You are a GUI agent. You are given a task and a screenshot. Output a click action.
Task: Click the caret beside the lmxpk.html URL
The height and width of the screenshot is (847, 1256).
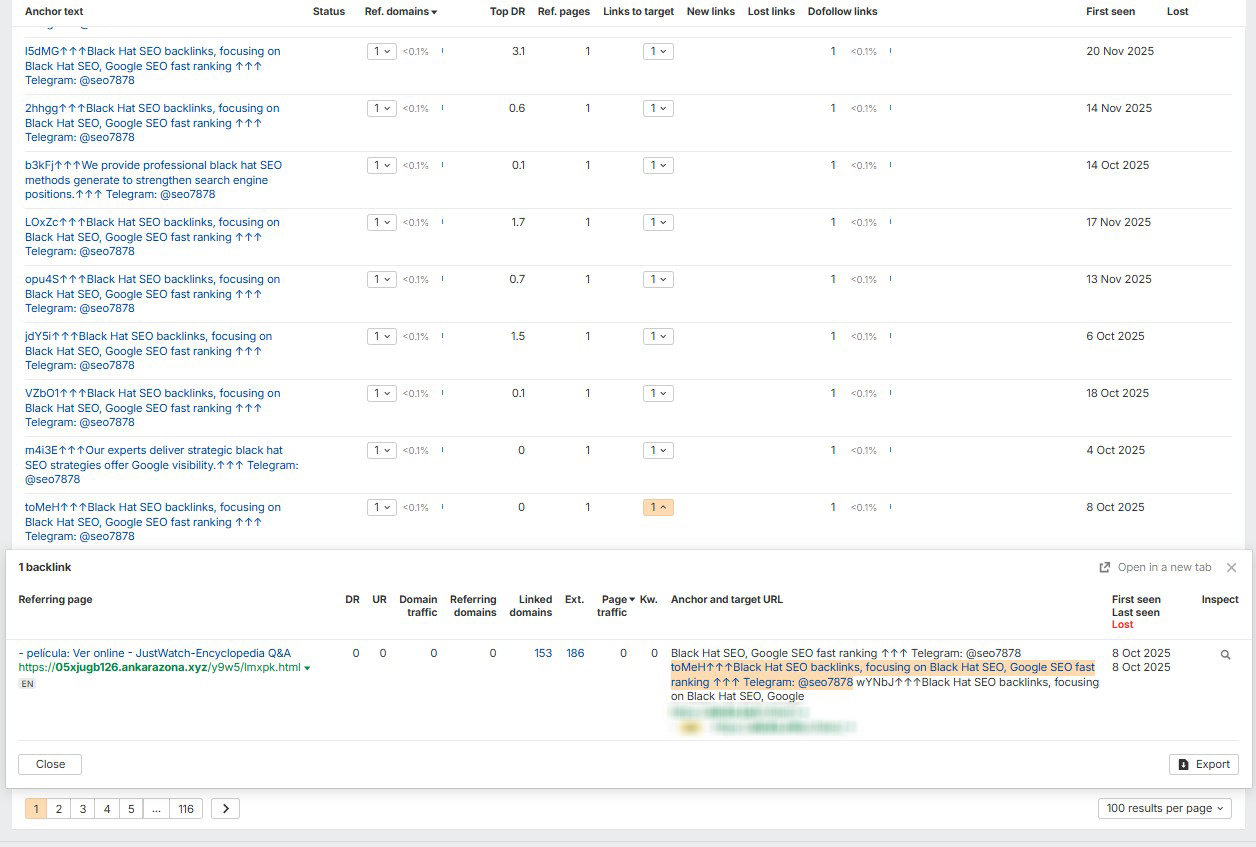[308, 668]
